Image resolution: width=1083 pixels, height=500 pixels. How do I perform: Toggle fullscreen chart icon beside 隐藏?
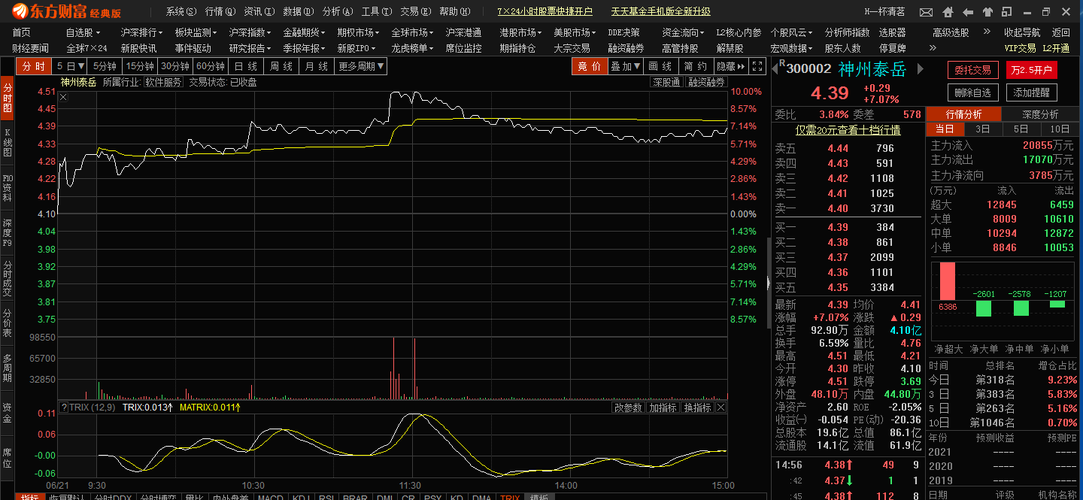758,66
